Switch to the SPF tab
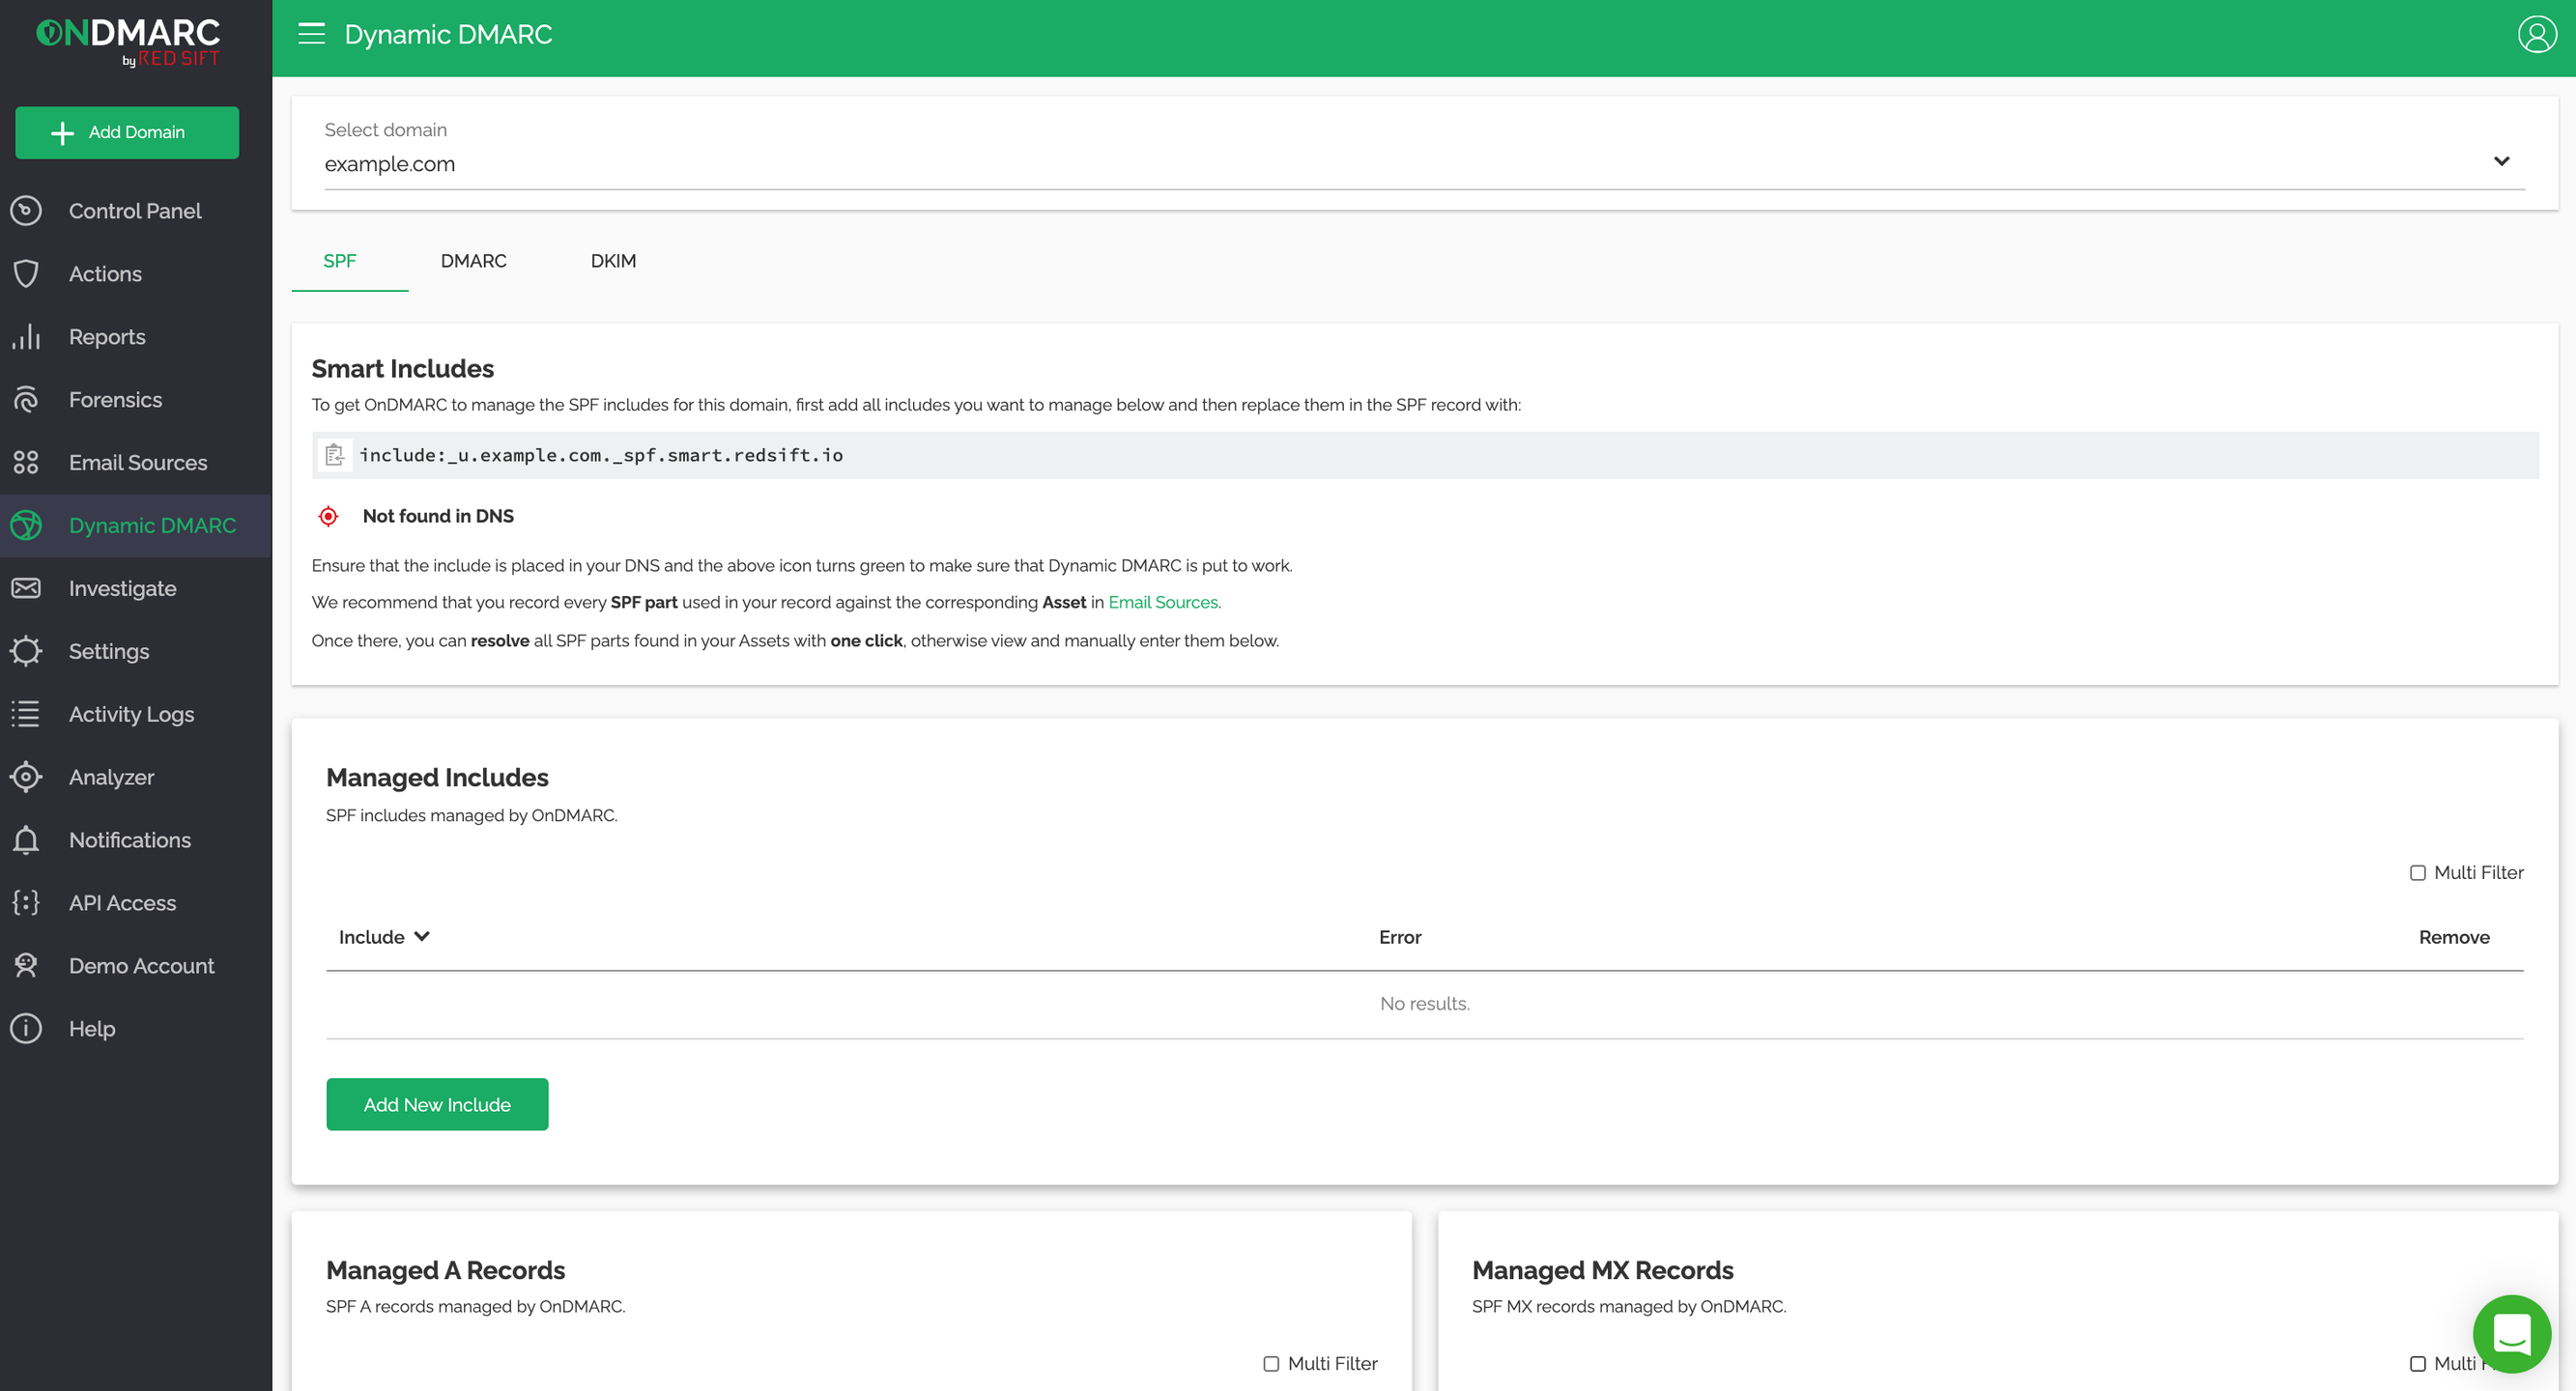2576x1391 pixels. [340, 261]
